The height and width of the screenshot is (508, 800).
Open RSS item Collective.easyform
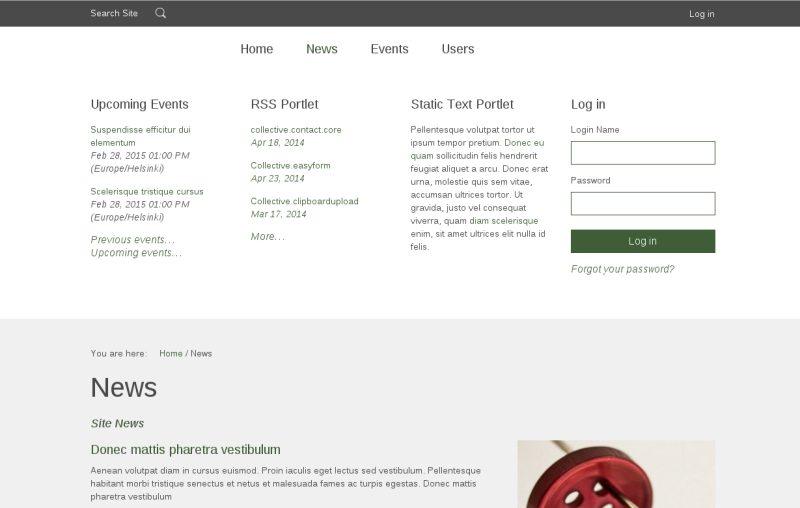pos(290,165)
